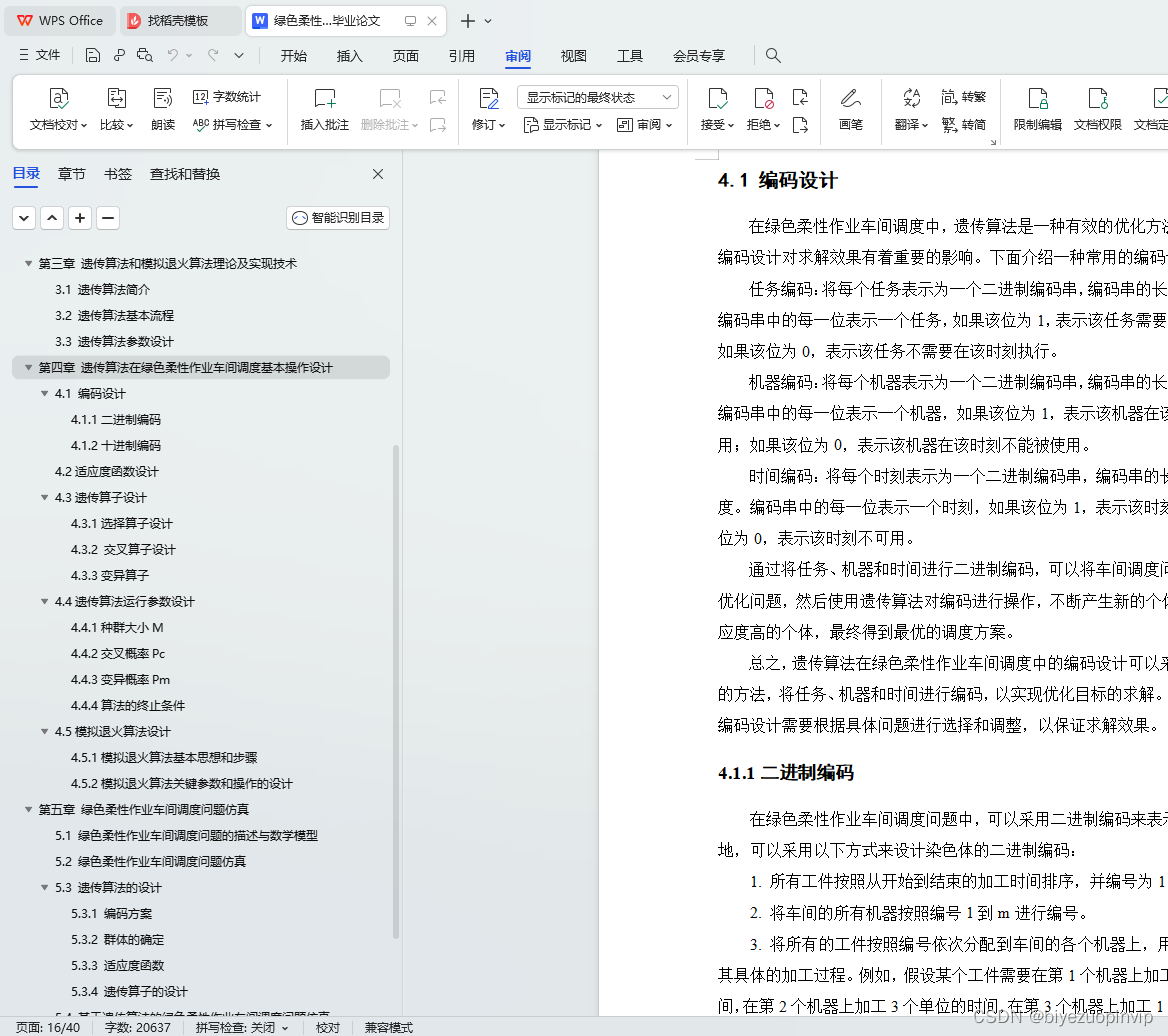Viewport: 1168px width, 1036px height.
Task: Toggle 拼写检查: 关闭 in status bar
Action: 242,1027
